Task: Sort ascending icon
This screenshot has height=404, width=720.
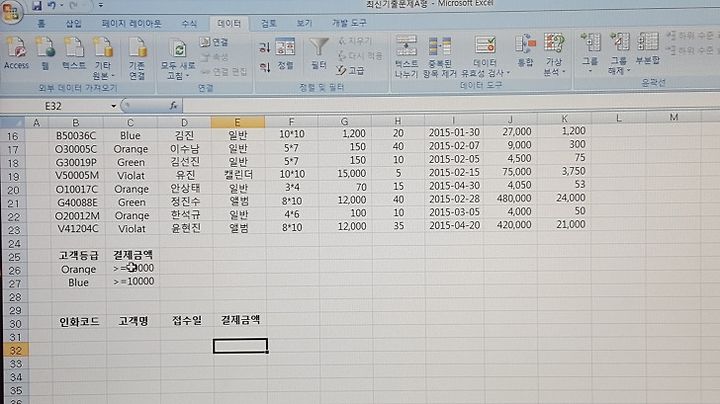Action: tap(264, 47)
